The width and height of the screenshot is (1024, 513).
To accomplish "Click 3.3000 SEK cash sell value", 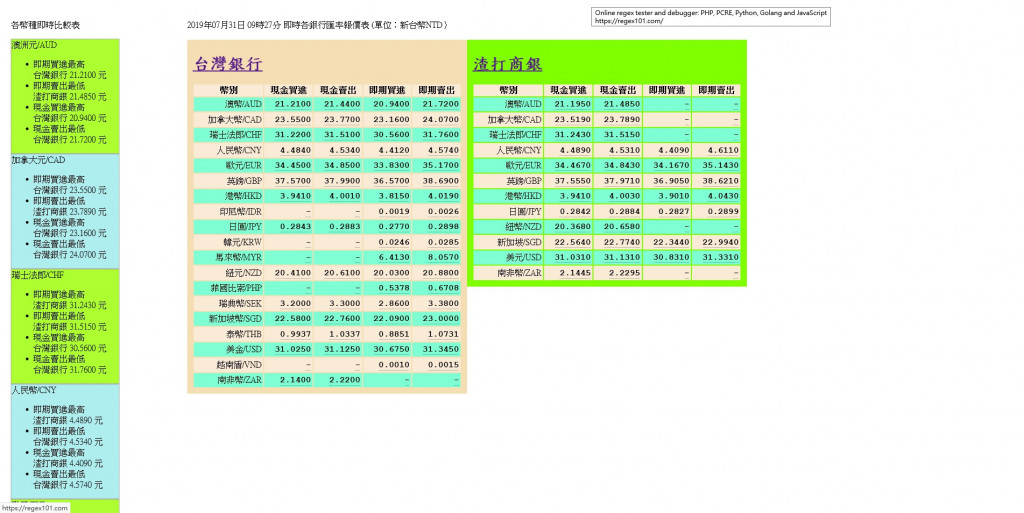I will [345, 303].
